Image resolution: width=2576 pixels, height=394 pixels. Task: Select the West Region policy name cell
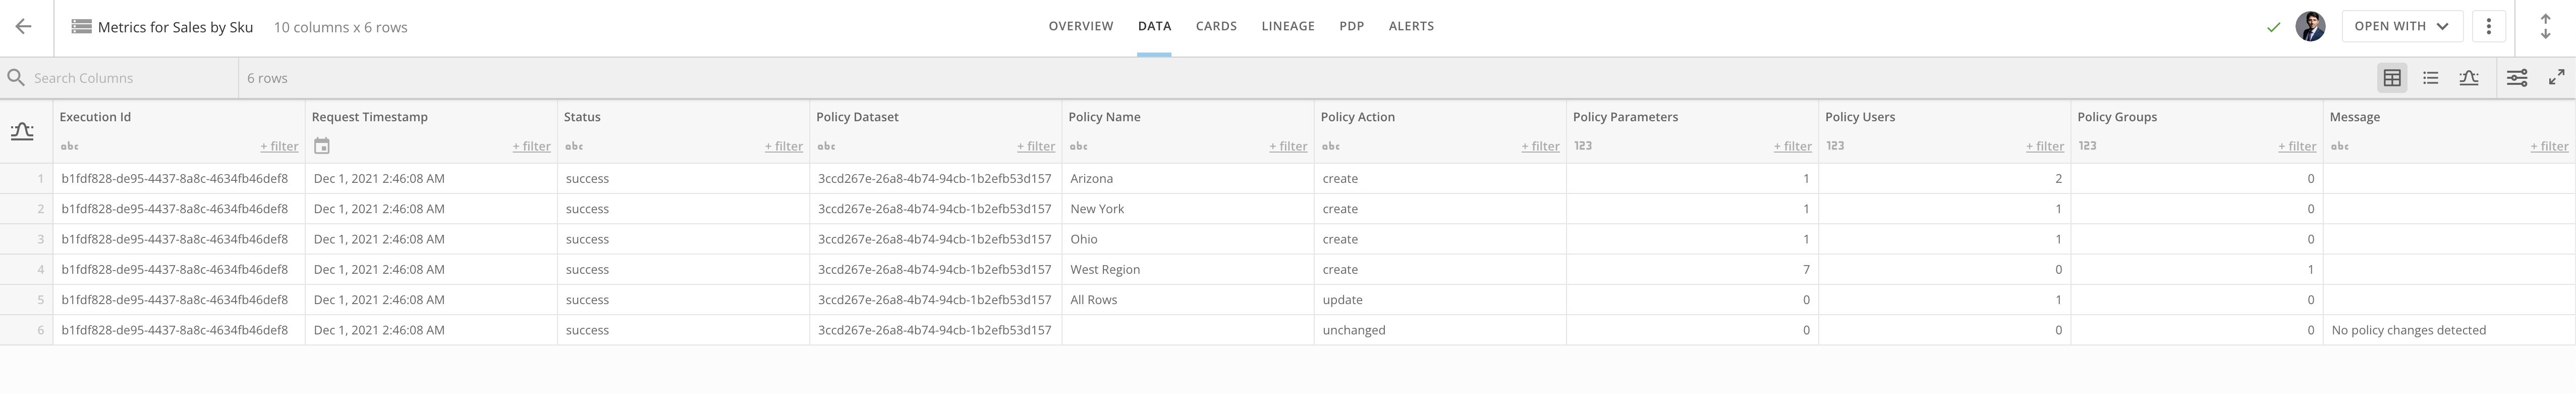click(1105, 269)
